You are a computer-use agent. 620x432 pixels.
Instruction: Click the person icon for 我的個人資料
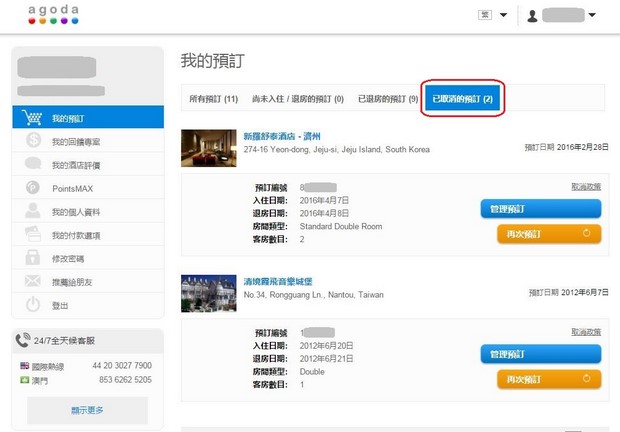point(33,210)
